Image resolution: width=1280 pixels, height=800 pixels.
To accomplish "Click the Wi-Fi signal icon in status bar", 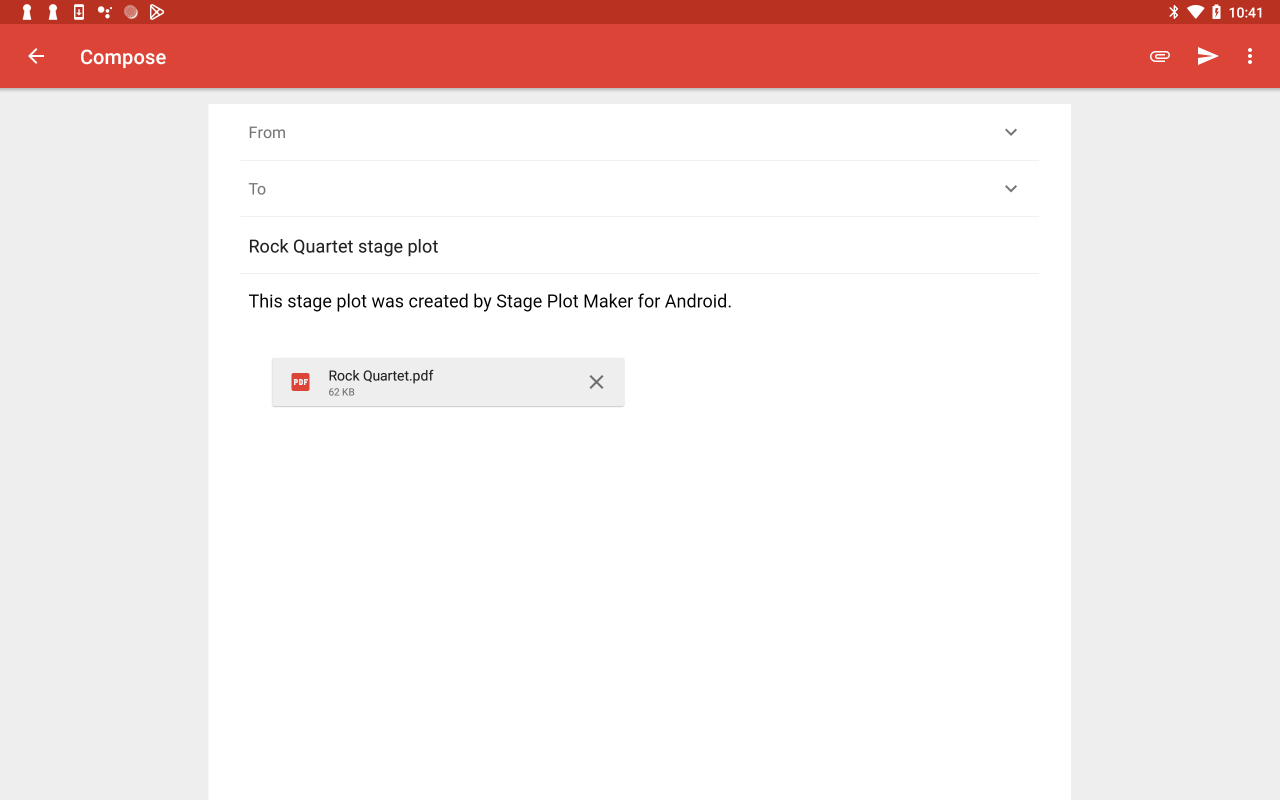I will pos(1194,12).
